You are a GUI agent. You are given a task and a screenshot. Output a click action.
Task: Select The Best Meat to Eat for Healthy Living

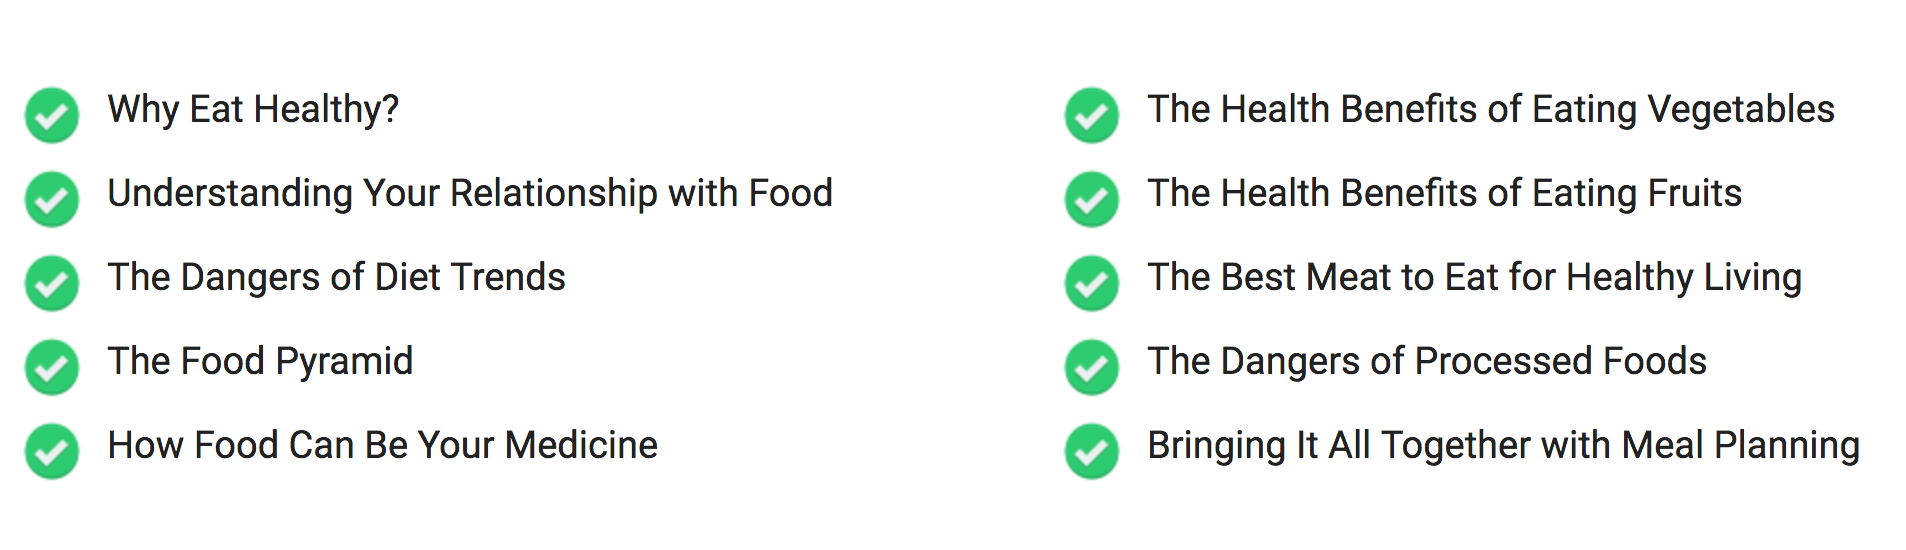[1475, 278]
